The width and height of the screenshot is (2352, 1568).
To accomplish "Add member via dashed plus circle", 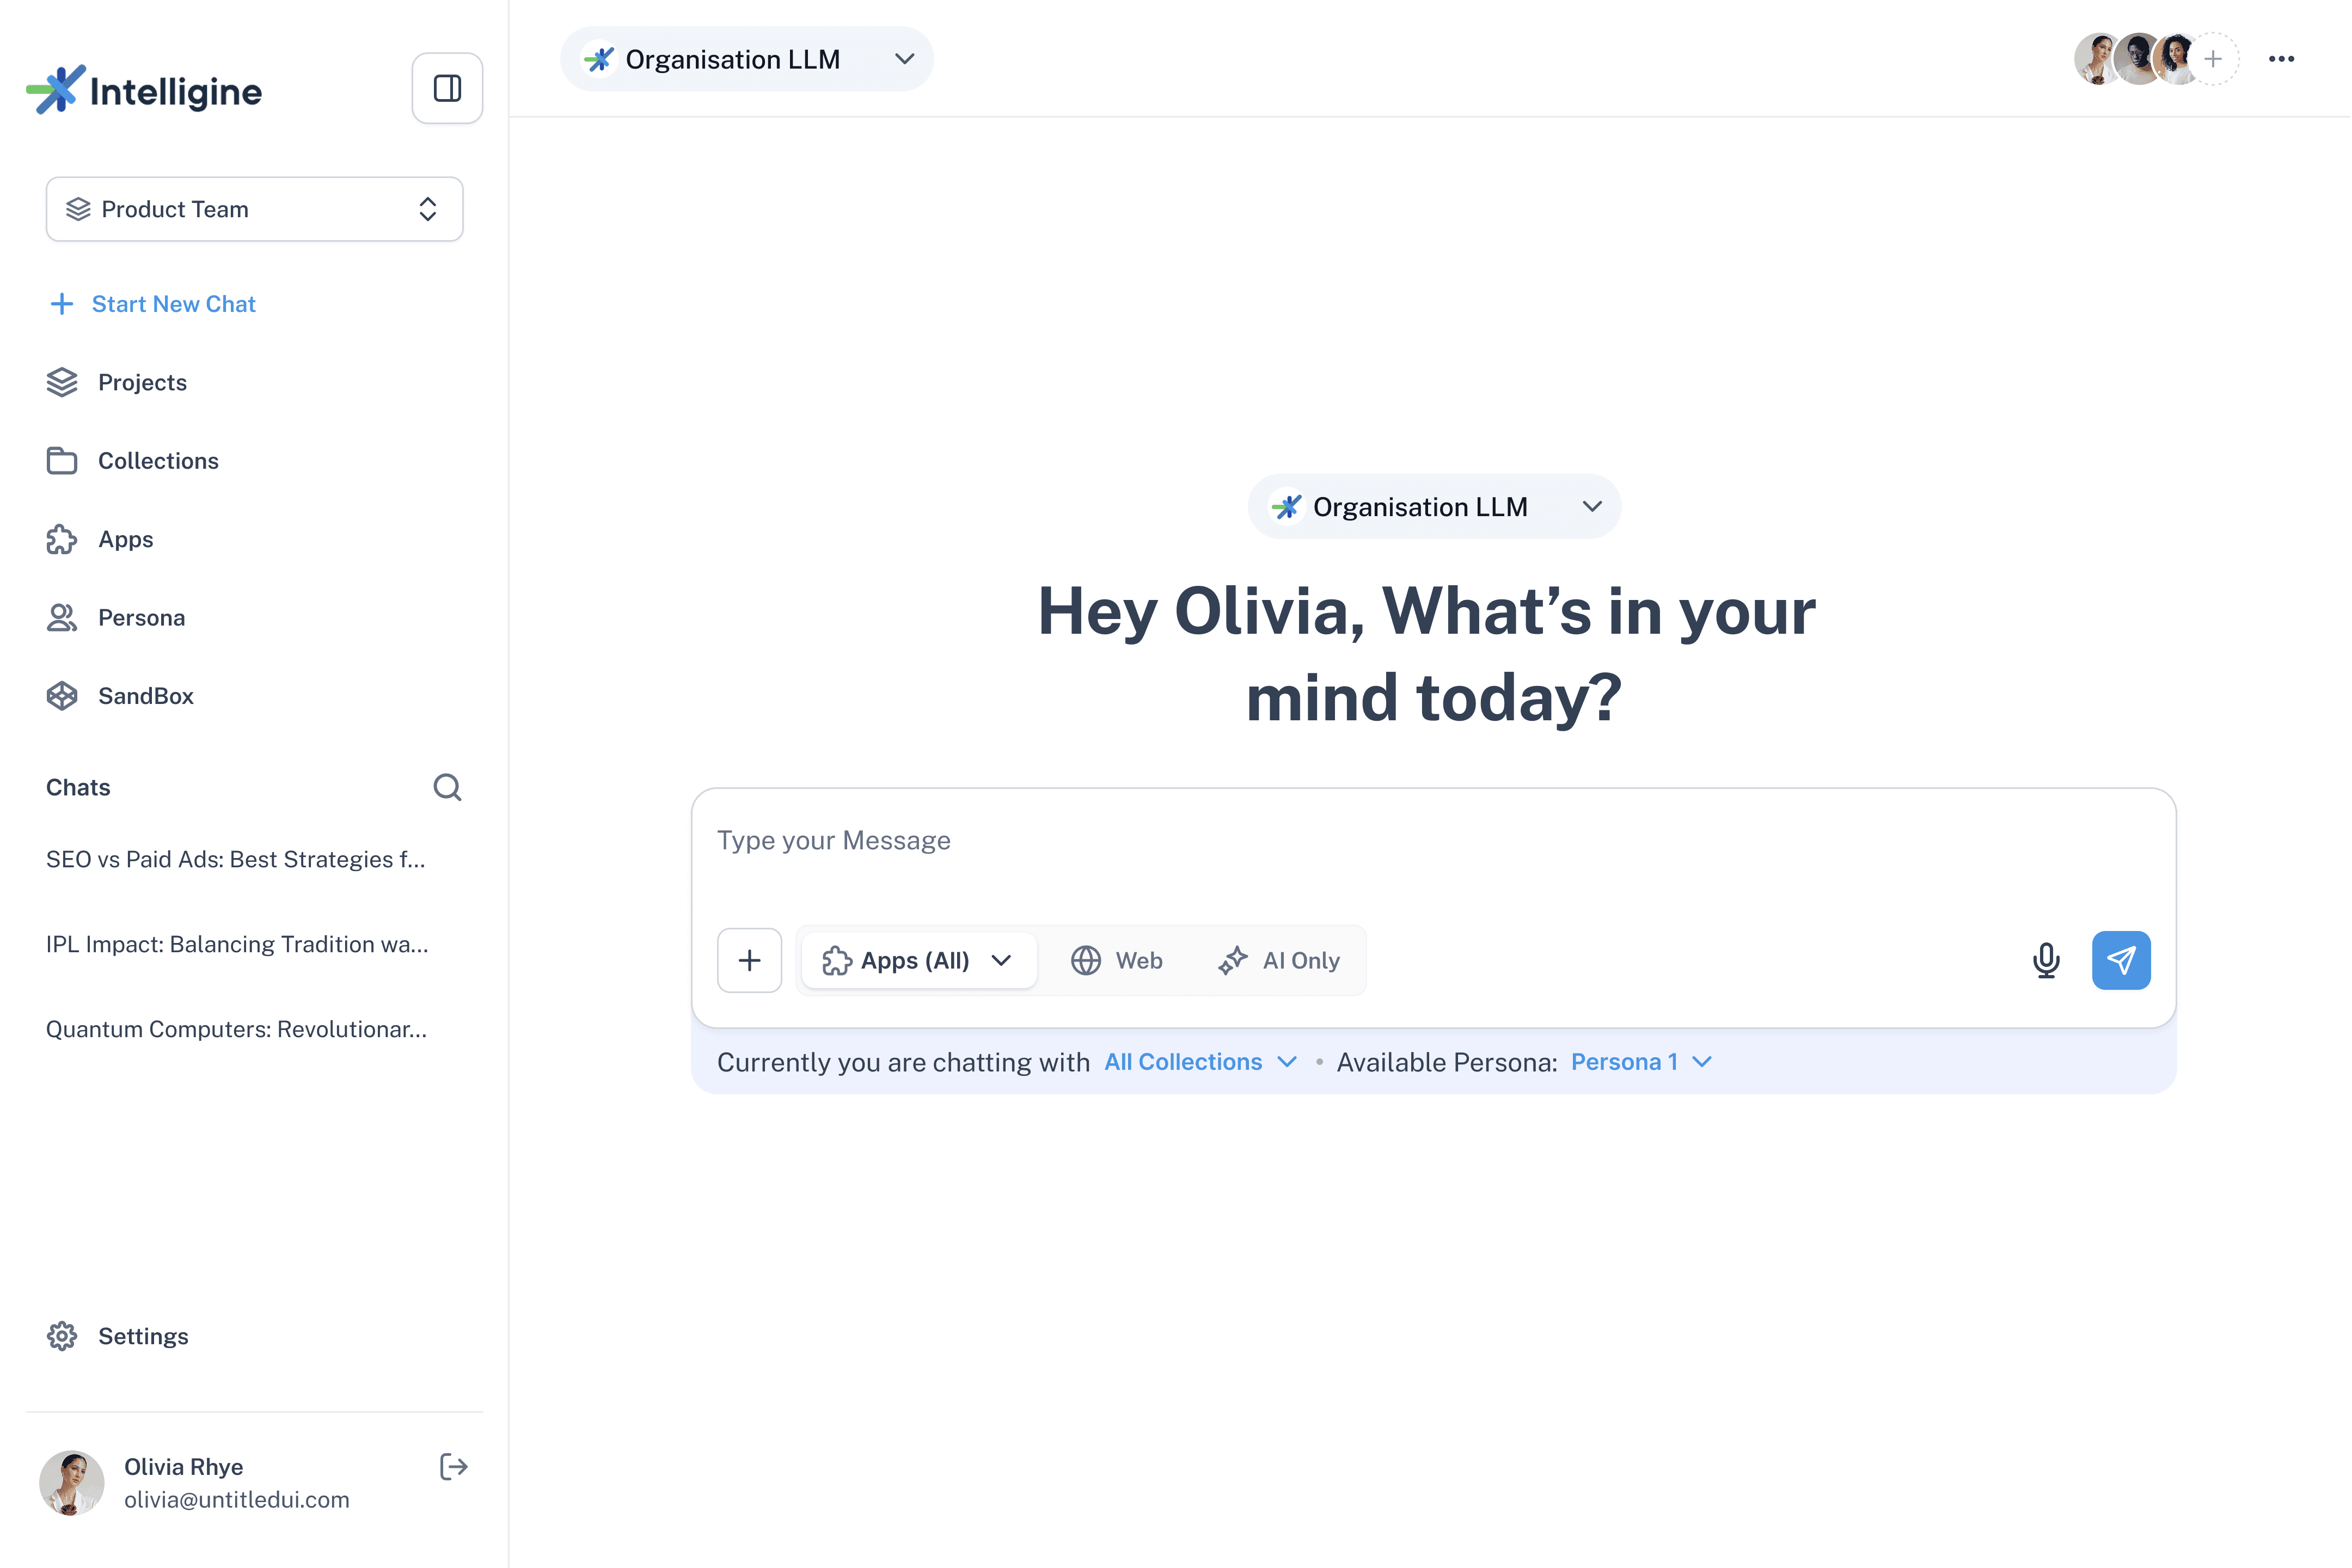I will (2213, 59).
